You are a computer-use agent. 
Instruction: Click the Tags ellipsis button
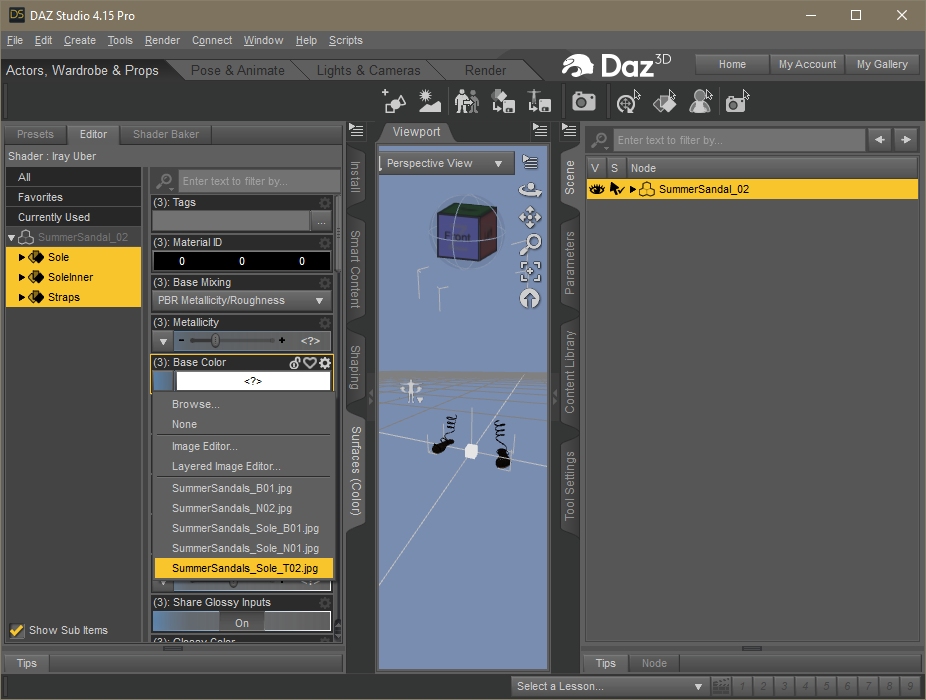tap(321, 222)
